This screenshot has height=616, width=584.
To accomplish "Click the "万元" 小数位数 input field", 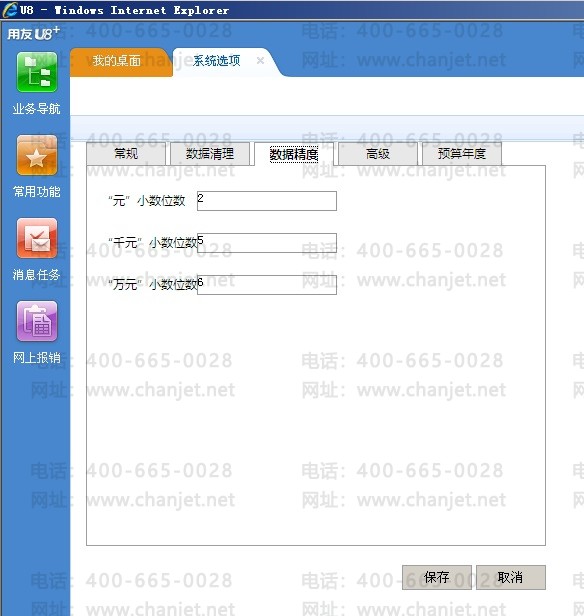I will coord(267,285).
